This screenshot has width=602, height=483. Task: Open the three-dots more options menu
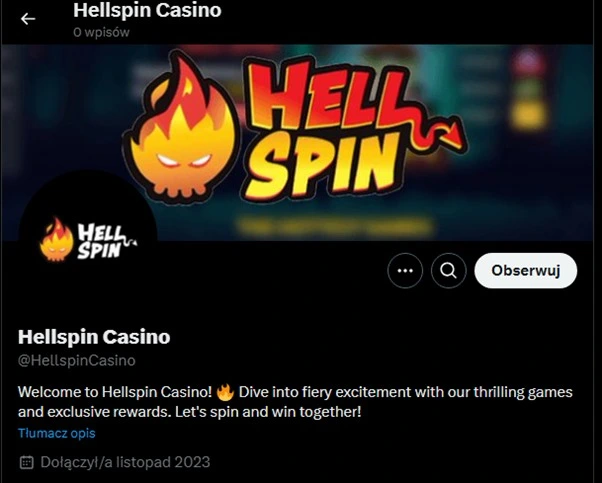(x=405, y=271)
